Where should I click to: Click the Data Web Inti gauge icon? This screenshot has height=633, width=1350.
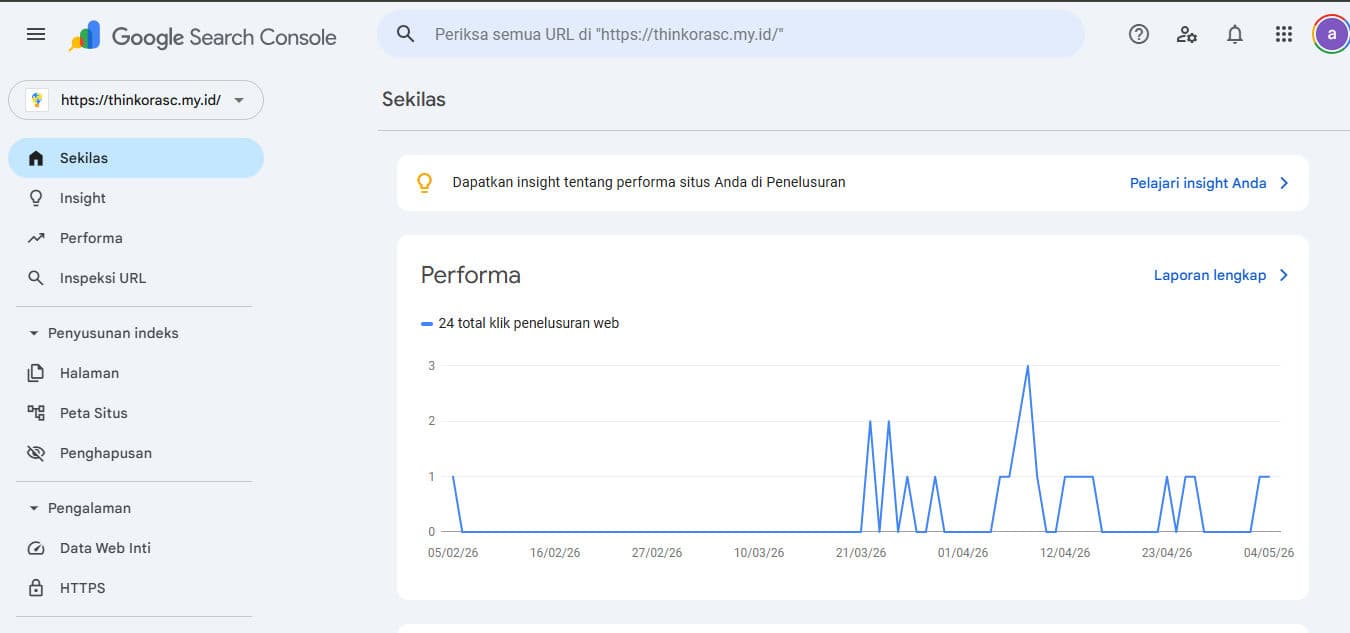tap(36, 548)
